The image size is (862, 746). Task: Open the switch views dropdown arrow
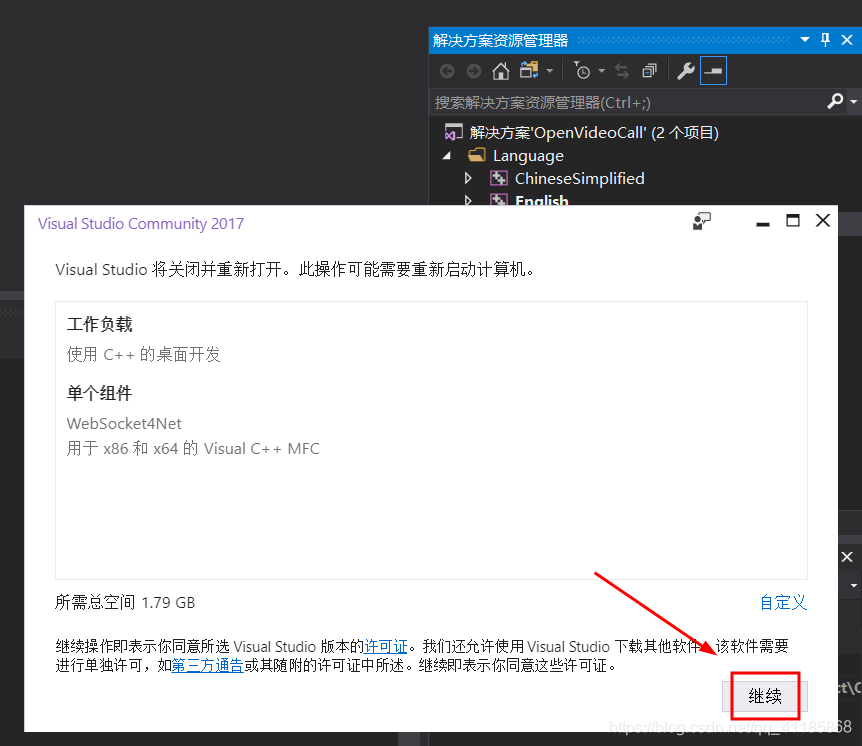coord(548,71)
